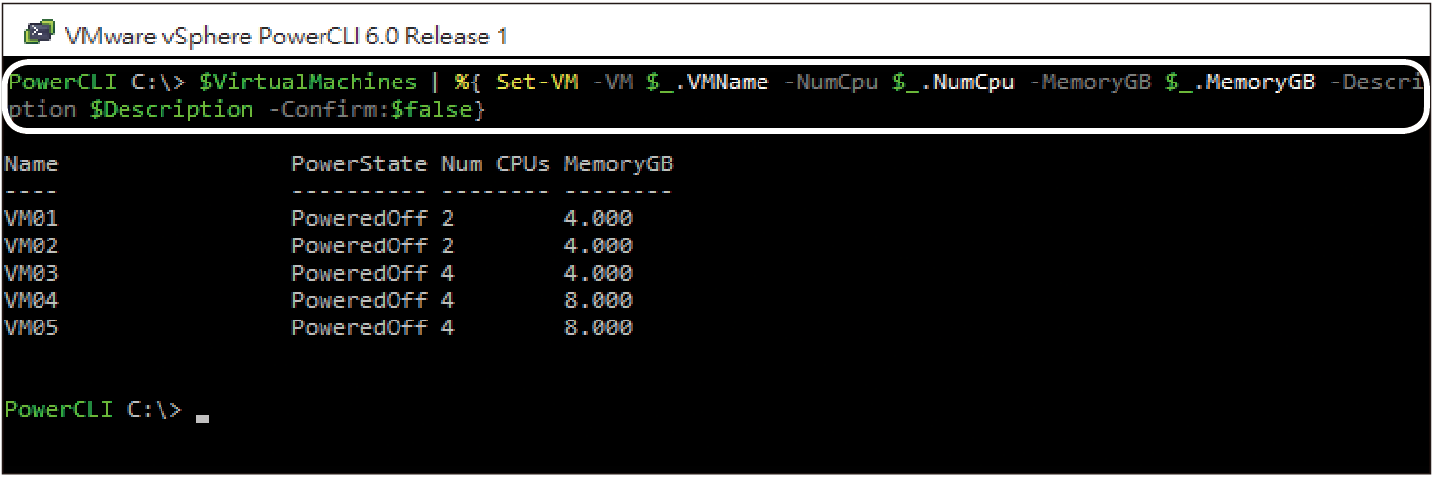
Task: Click the PoweredOff state of VM01
Action: pyautogui.click(x=359, y=218)
